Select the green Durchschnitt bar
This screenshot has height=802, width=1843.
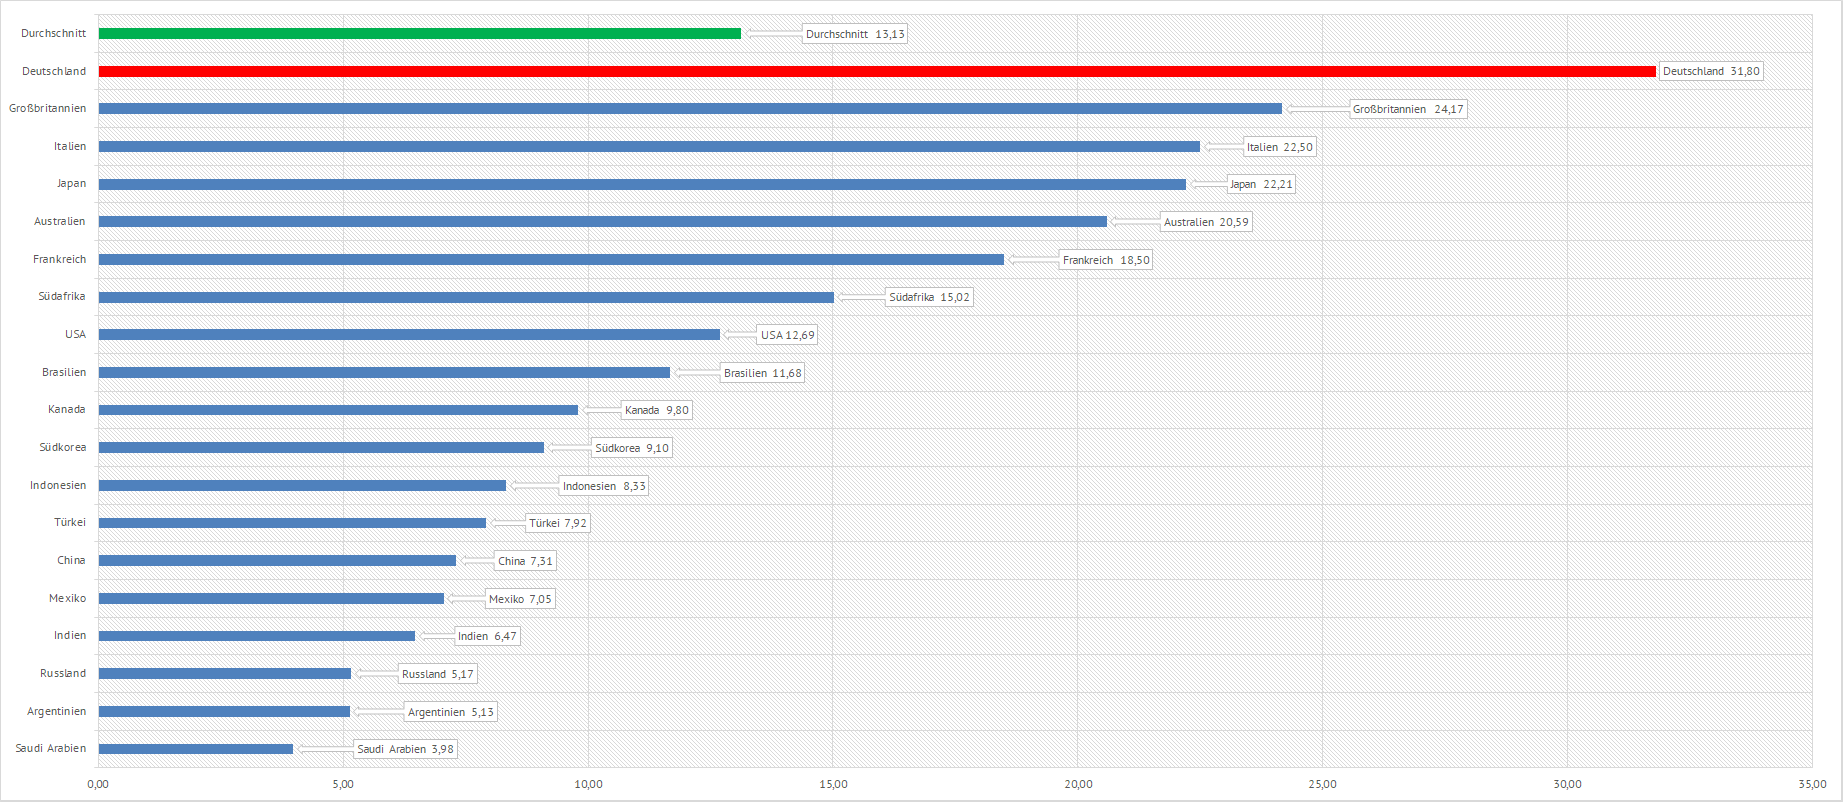click(x=420, y=33)
